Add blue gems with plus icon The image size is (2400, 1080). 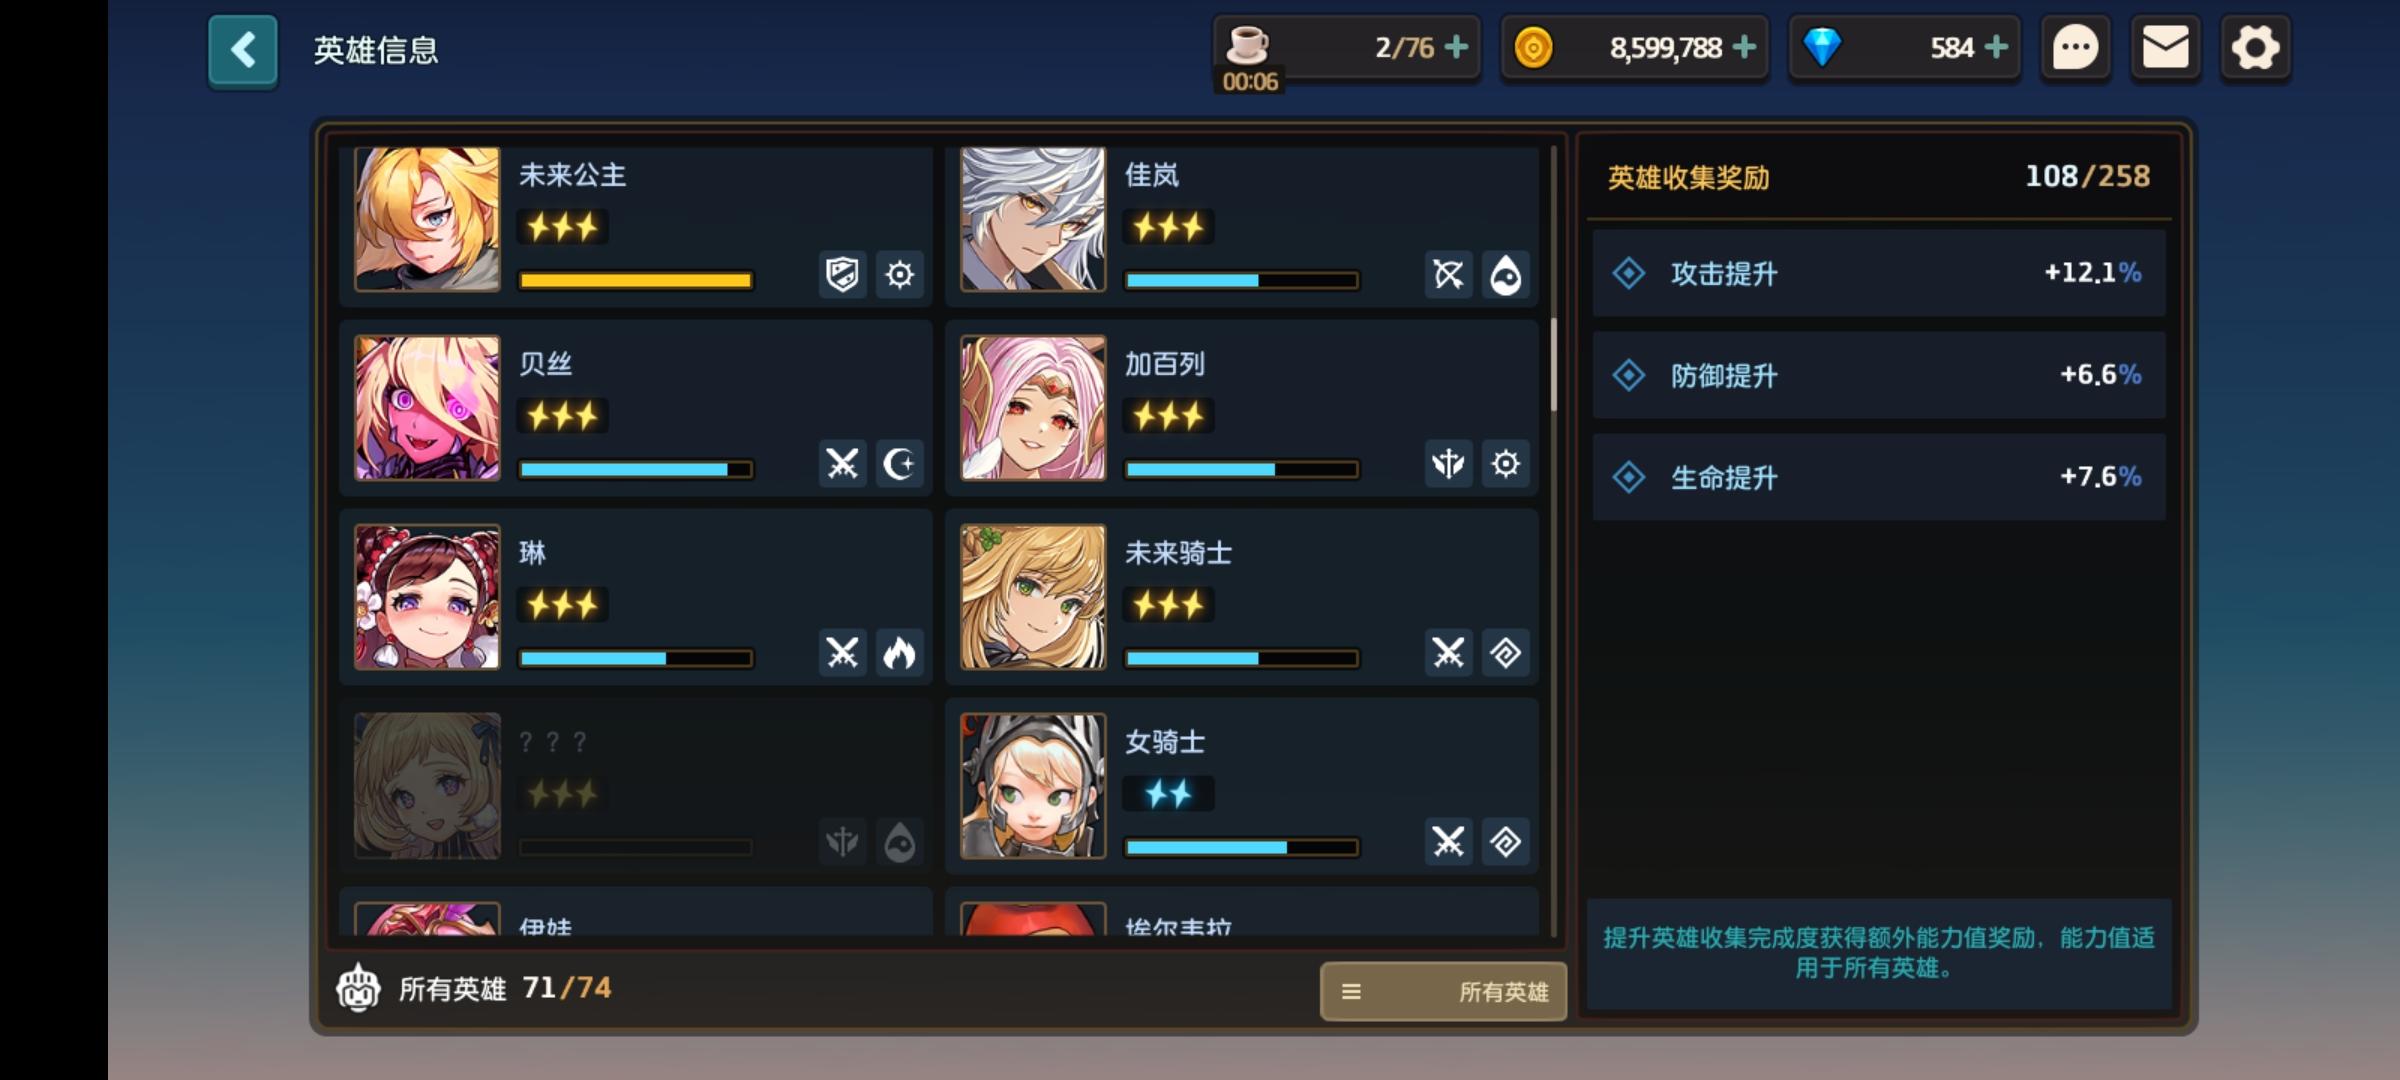coord(1996,47)
